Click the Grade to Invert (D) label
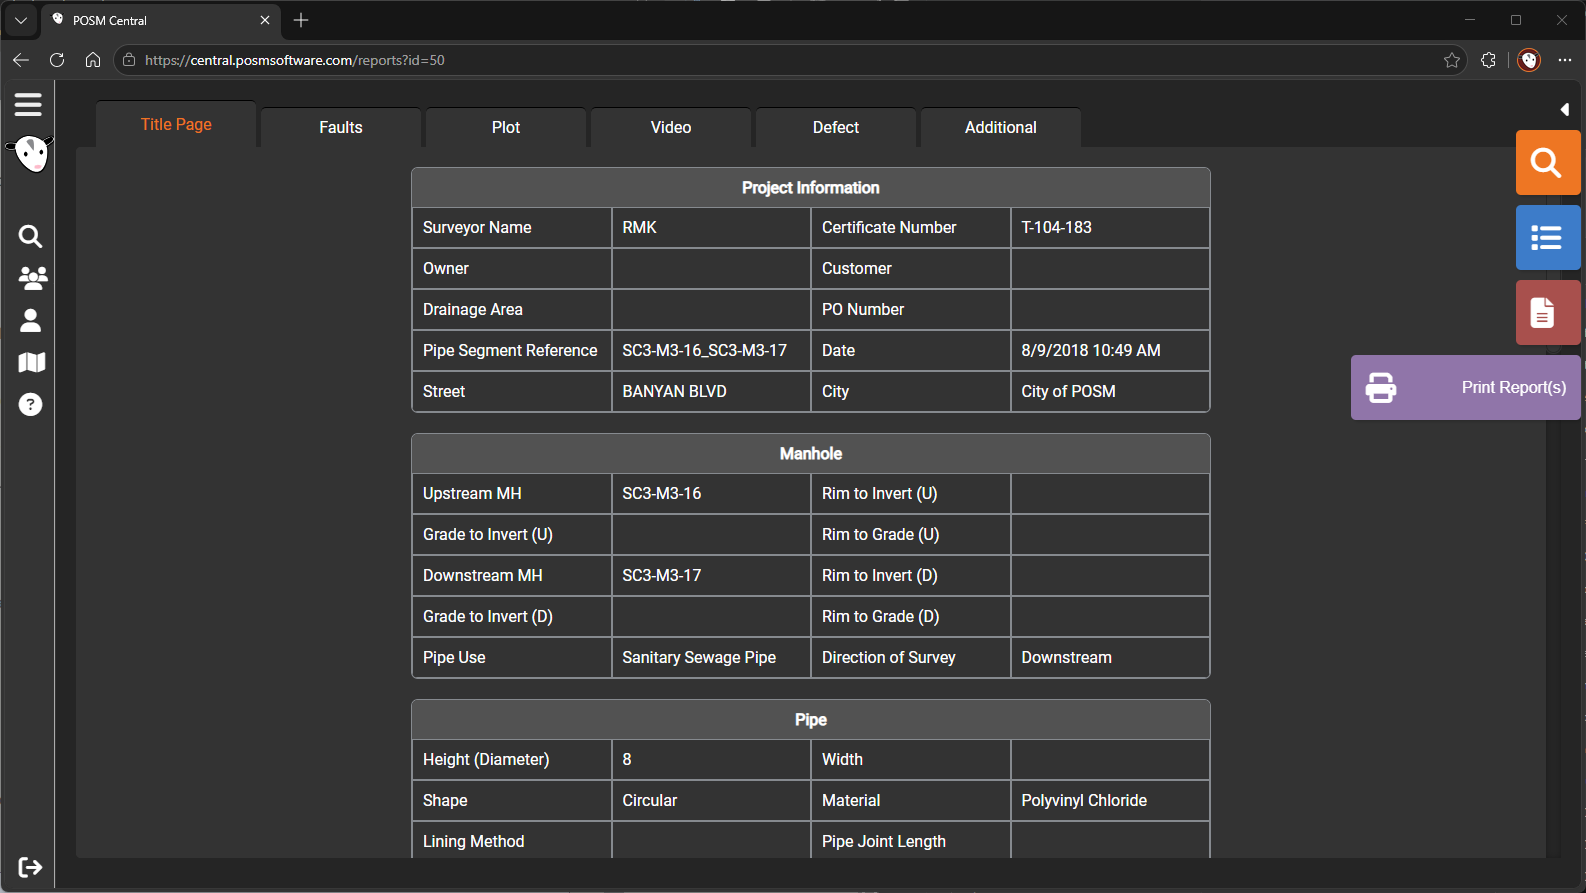This screenshot has width=1586, height=893. [488, 616]
